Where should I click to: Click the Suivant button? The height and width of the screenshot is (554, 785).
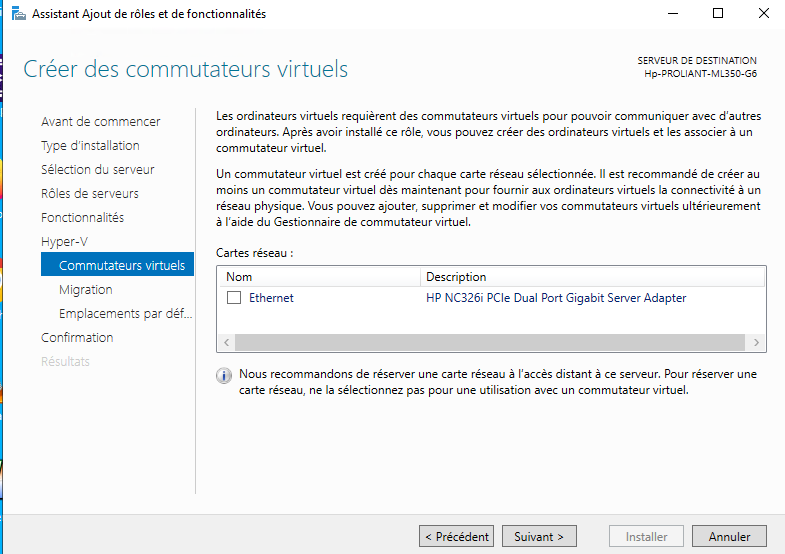(x=539, y=537)
